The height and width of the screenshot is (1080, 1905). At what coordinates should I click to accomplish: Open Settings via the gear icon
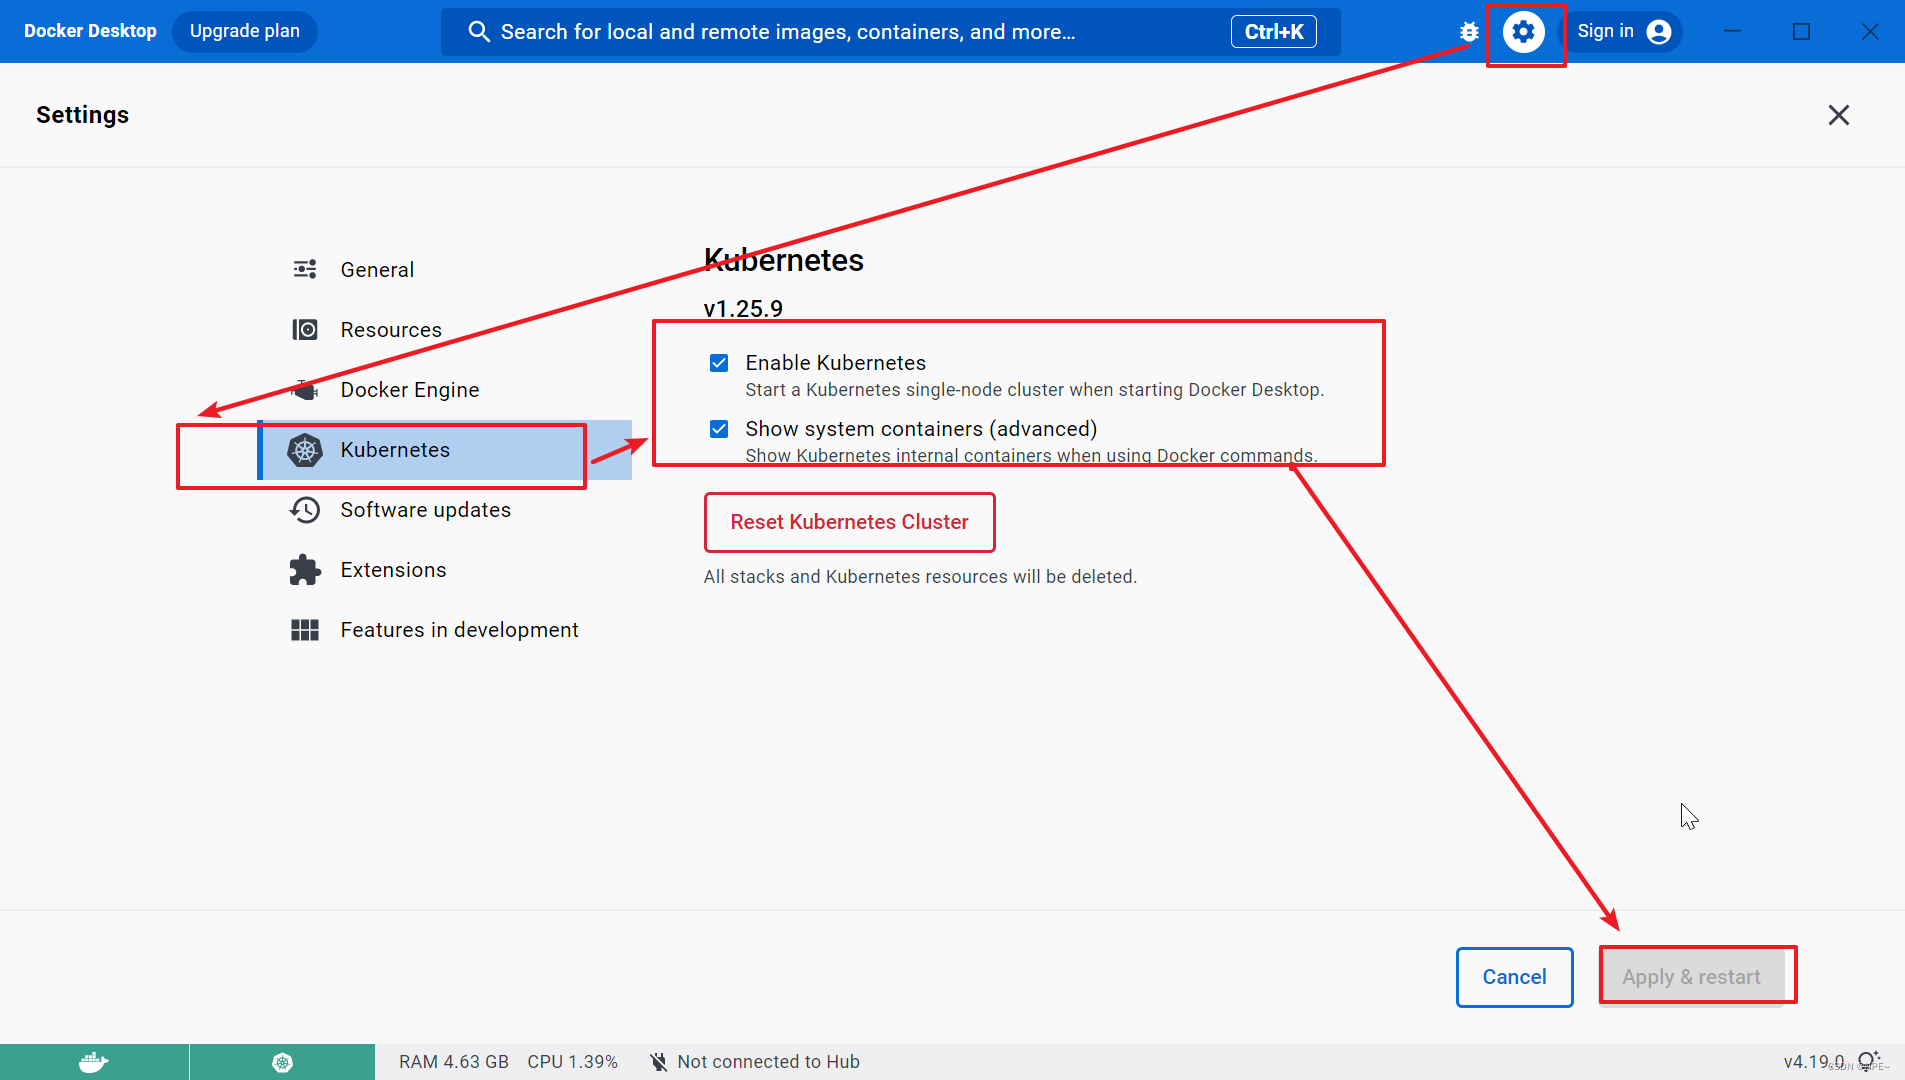pos(1523,32)
